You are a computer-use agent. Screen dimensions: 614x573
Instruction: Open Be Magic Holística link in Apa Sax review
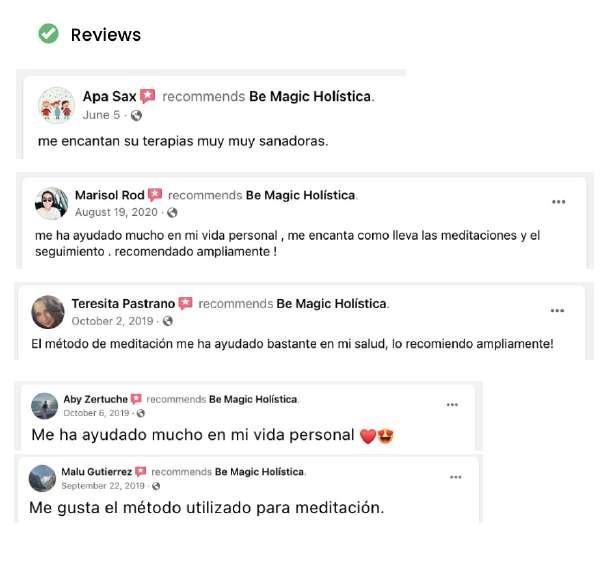[310, 96]
